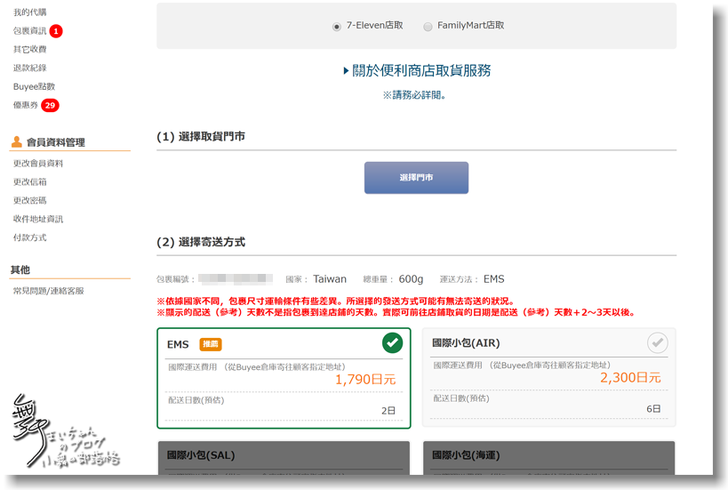Open 更改密碼 in the sidebar
The image size is (728, 490).
(30, 201)
